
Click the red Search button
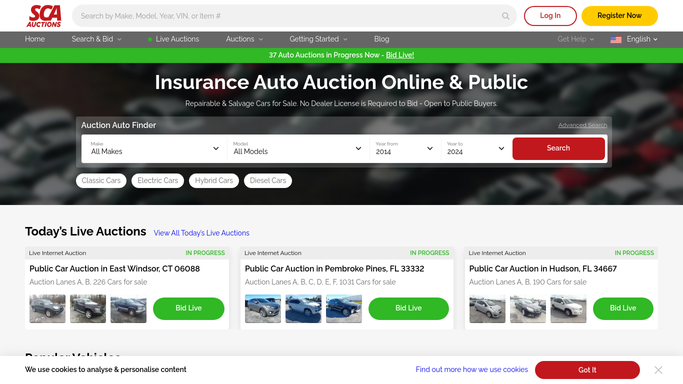click(x=558, y=148)
